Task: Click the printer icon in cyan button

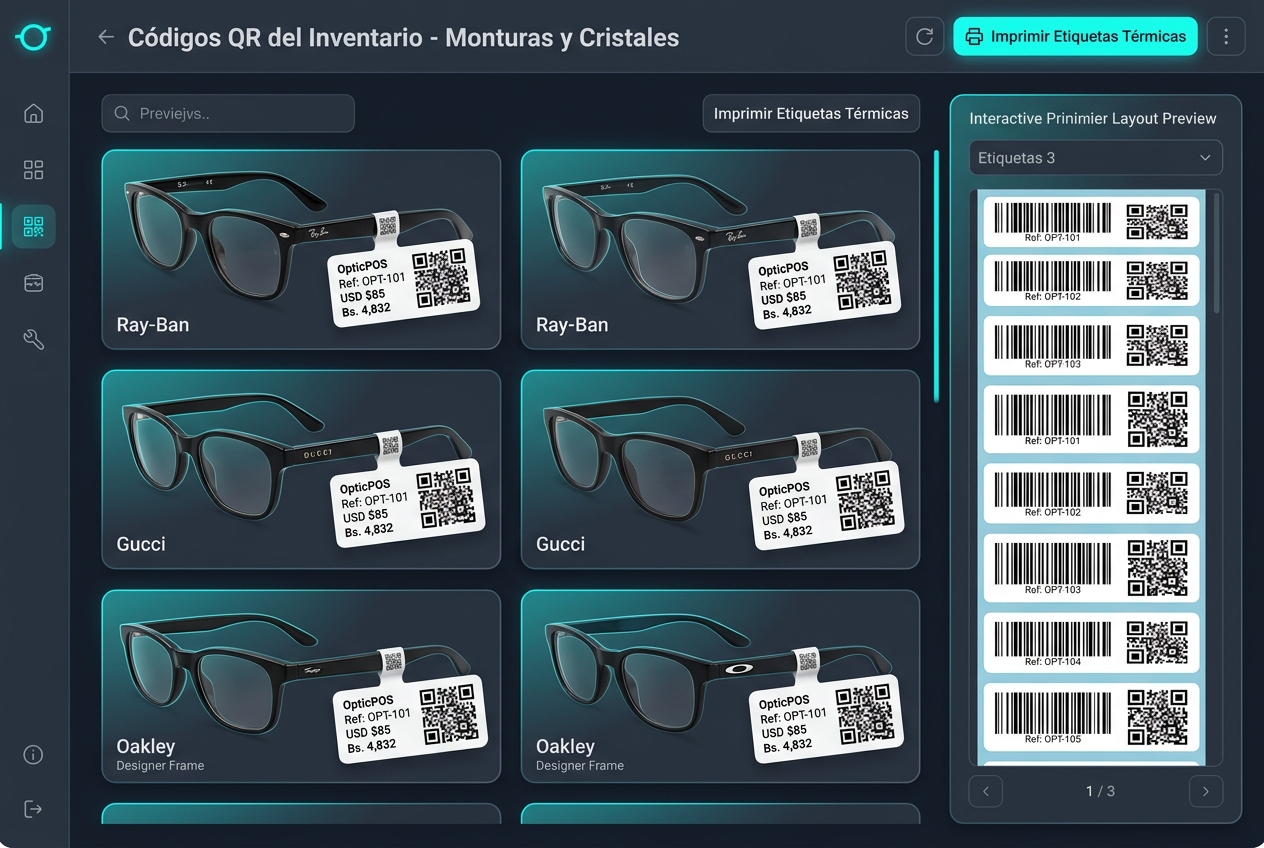Action: pyautogui.click(x=974, y=36)
